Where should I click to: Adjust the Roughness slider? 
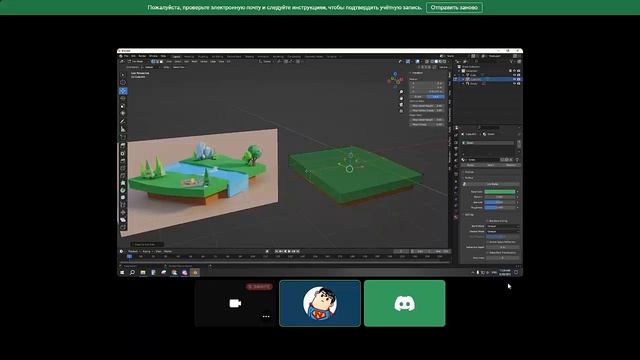click(x=500, y=207)
